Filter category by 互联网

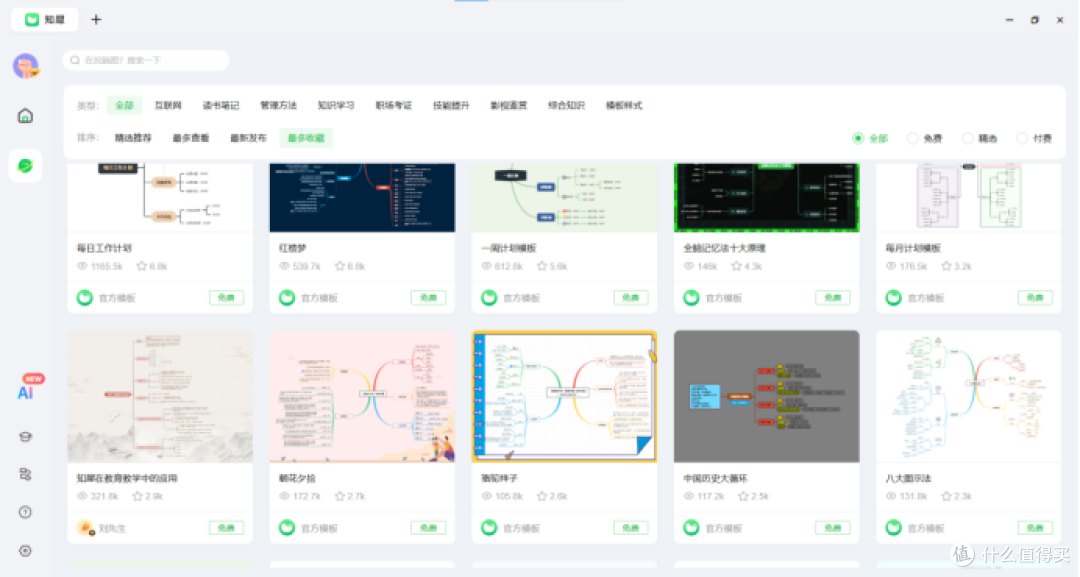[x=168, y=105]
